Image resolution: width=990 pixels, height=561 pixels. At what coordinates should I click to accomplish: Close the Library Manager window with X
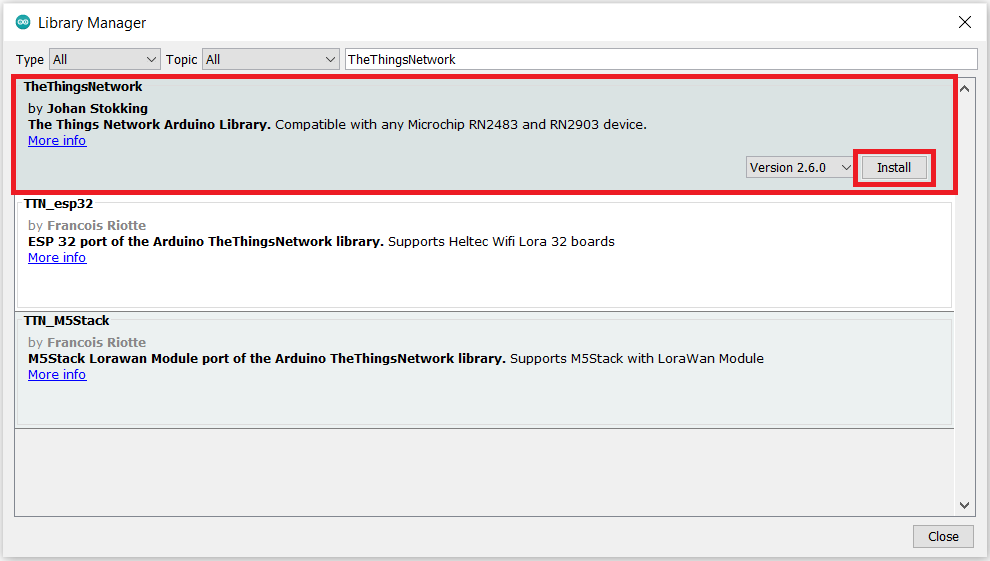[964, 22]
